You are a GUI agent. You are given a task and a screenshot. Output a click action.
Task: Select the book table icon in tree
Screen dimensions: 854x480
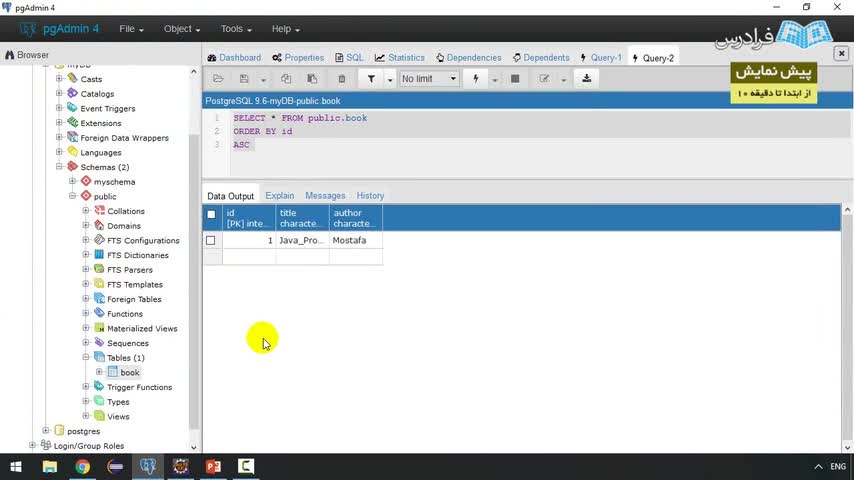[113, 372]
